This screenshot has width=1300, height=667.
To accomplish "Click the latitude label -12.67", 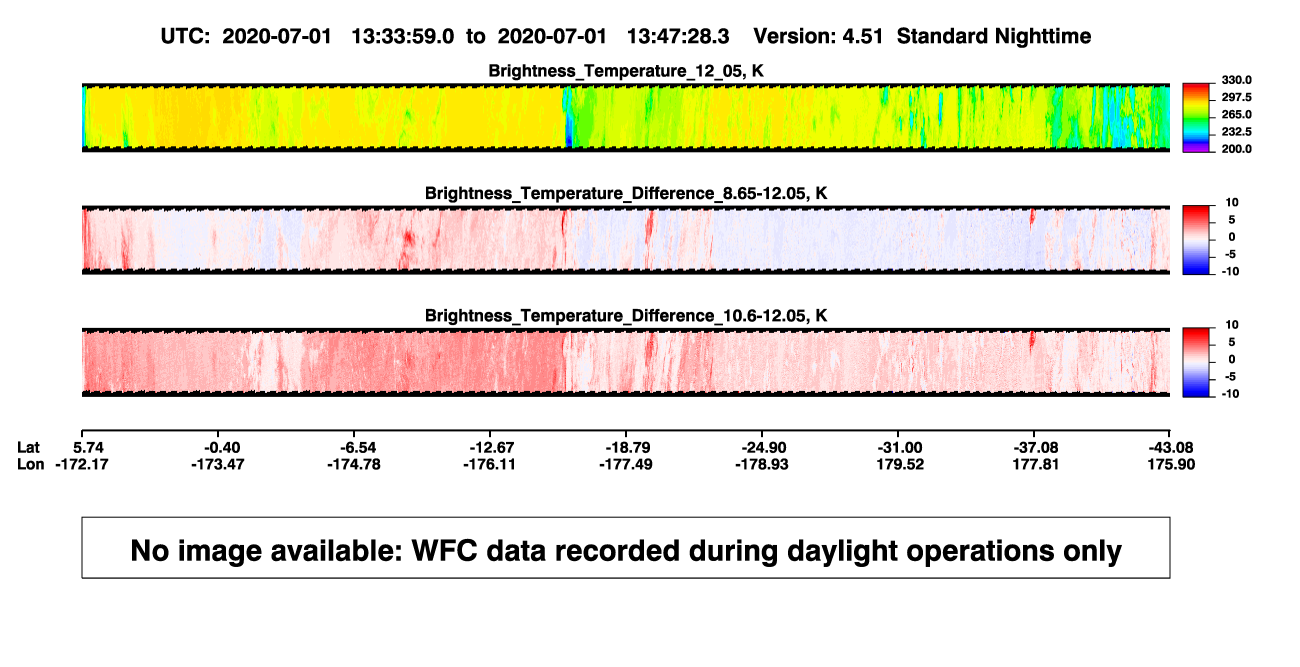I will (490, 447).
